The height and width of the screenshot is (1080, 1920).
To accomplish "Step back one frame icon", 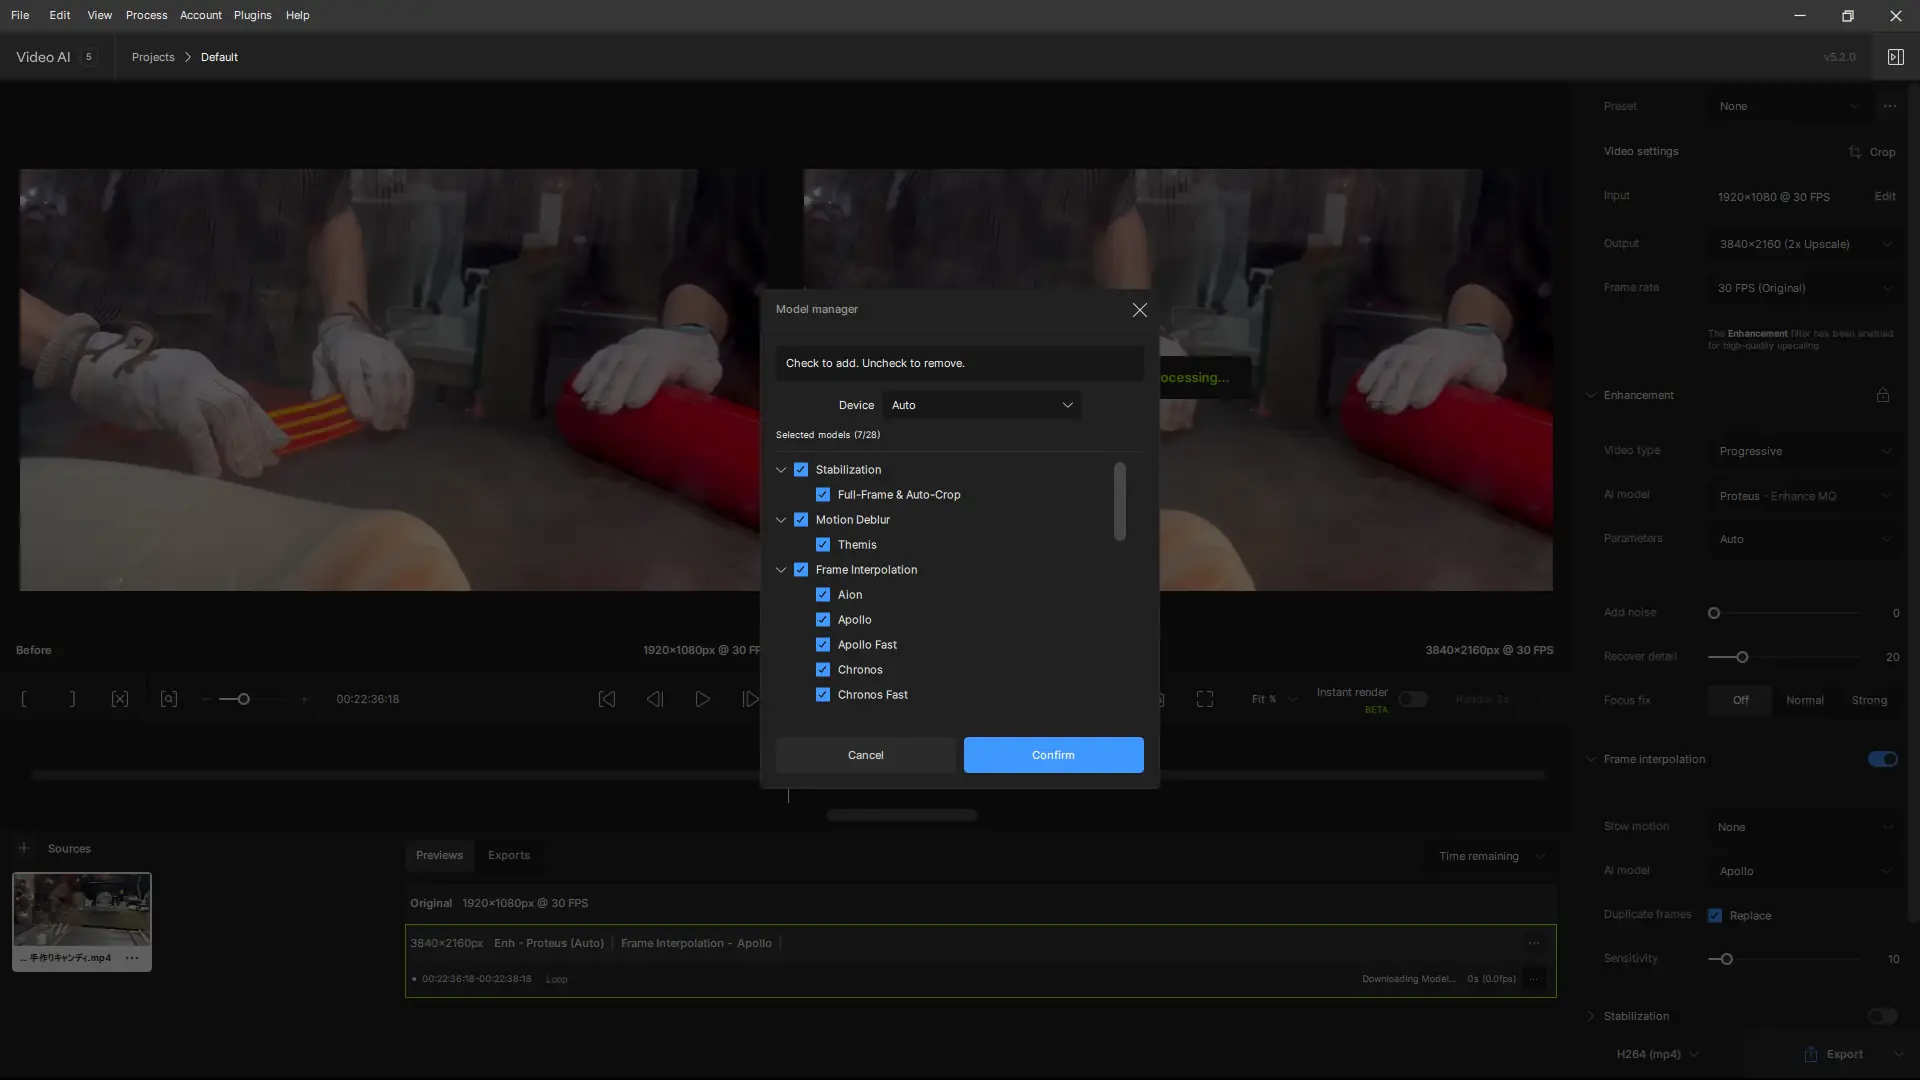I will pos(655,699).
